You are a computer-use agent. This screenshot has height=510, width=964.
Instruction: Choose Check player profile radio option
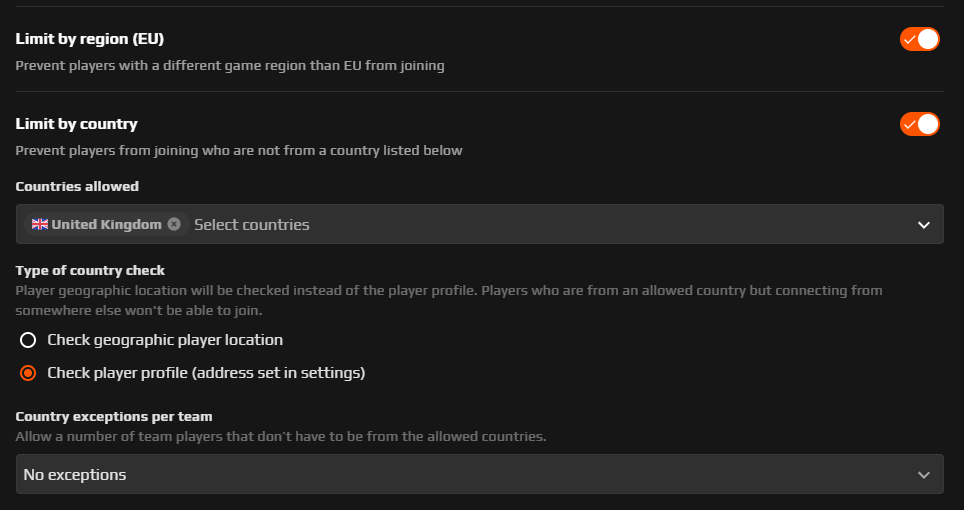point(28,373)
